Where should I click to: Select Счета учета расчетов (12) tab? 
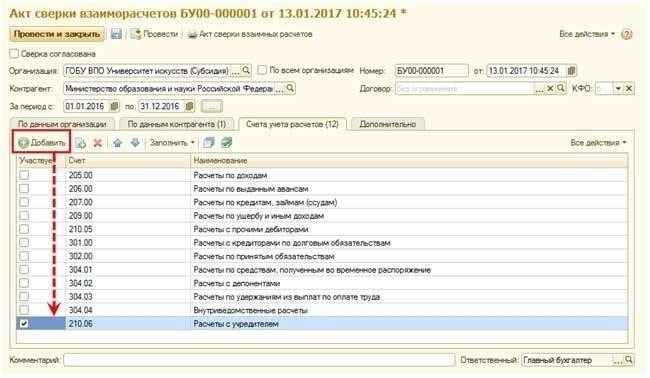pyautogui.click(x=292, y=124)
